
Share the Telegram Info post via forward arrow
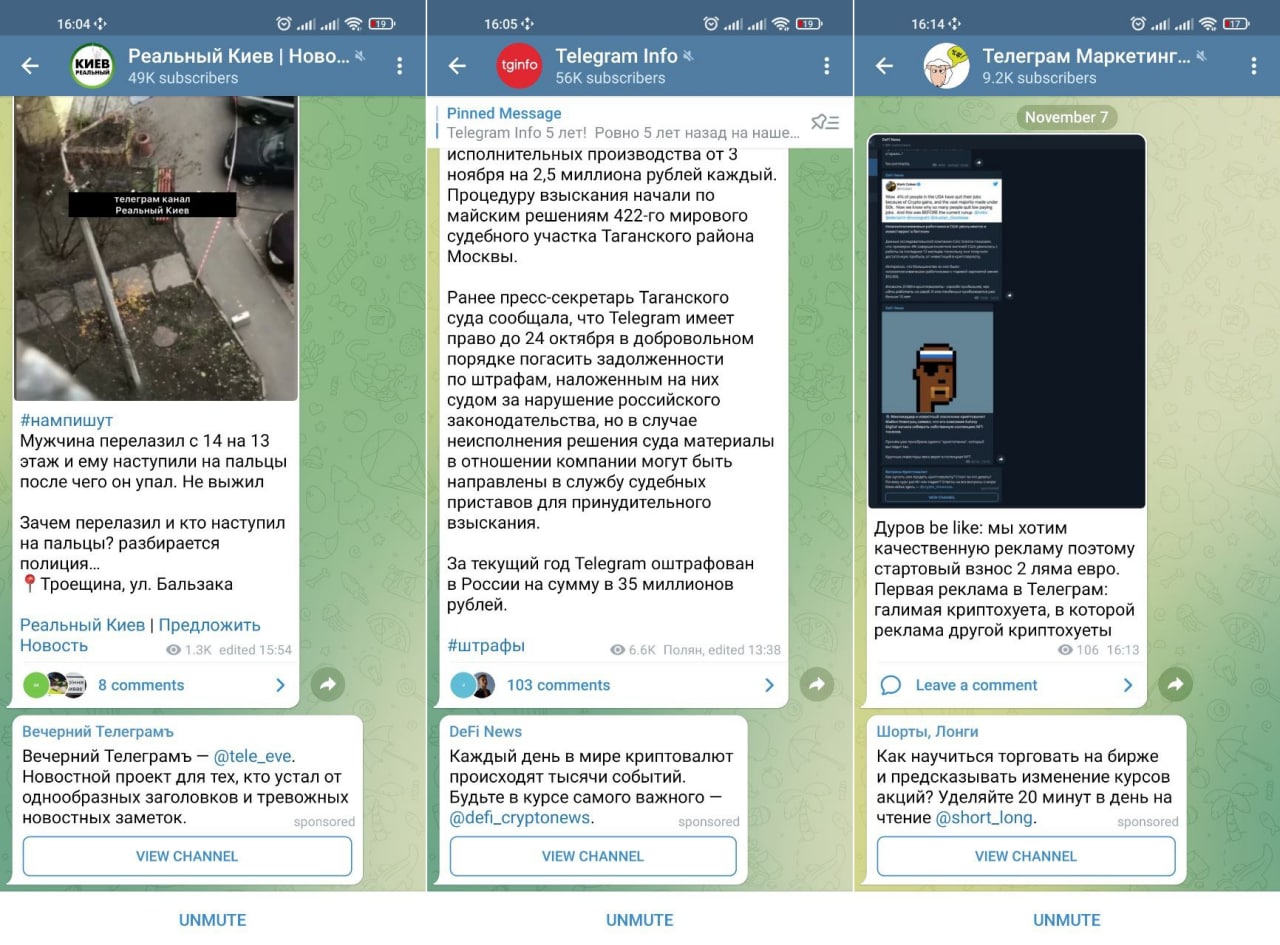tap(817, 684)
